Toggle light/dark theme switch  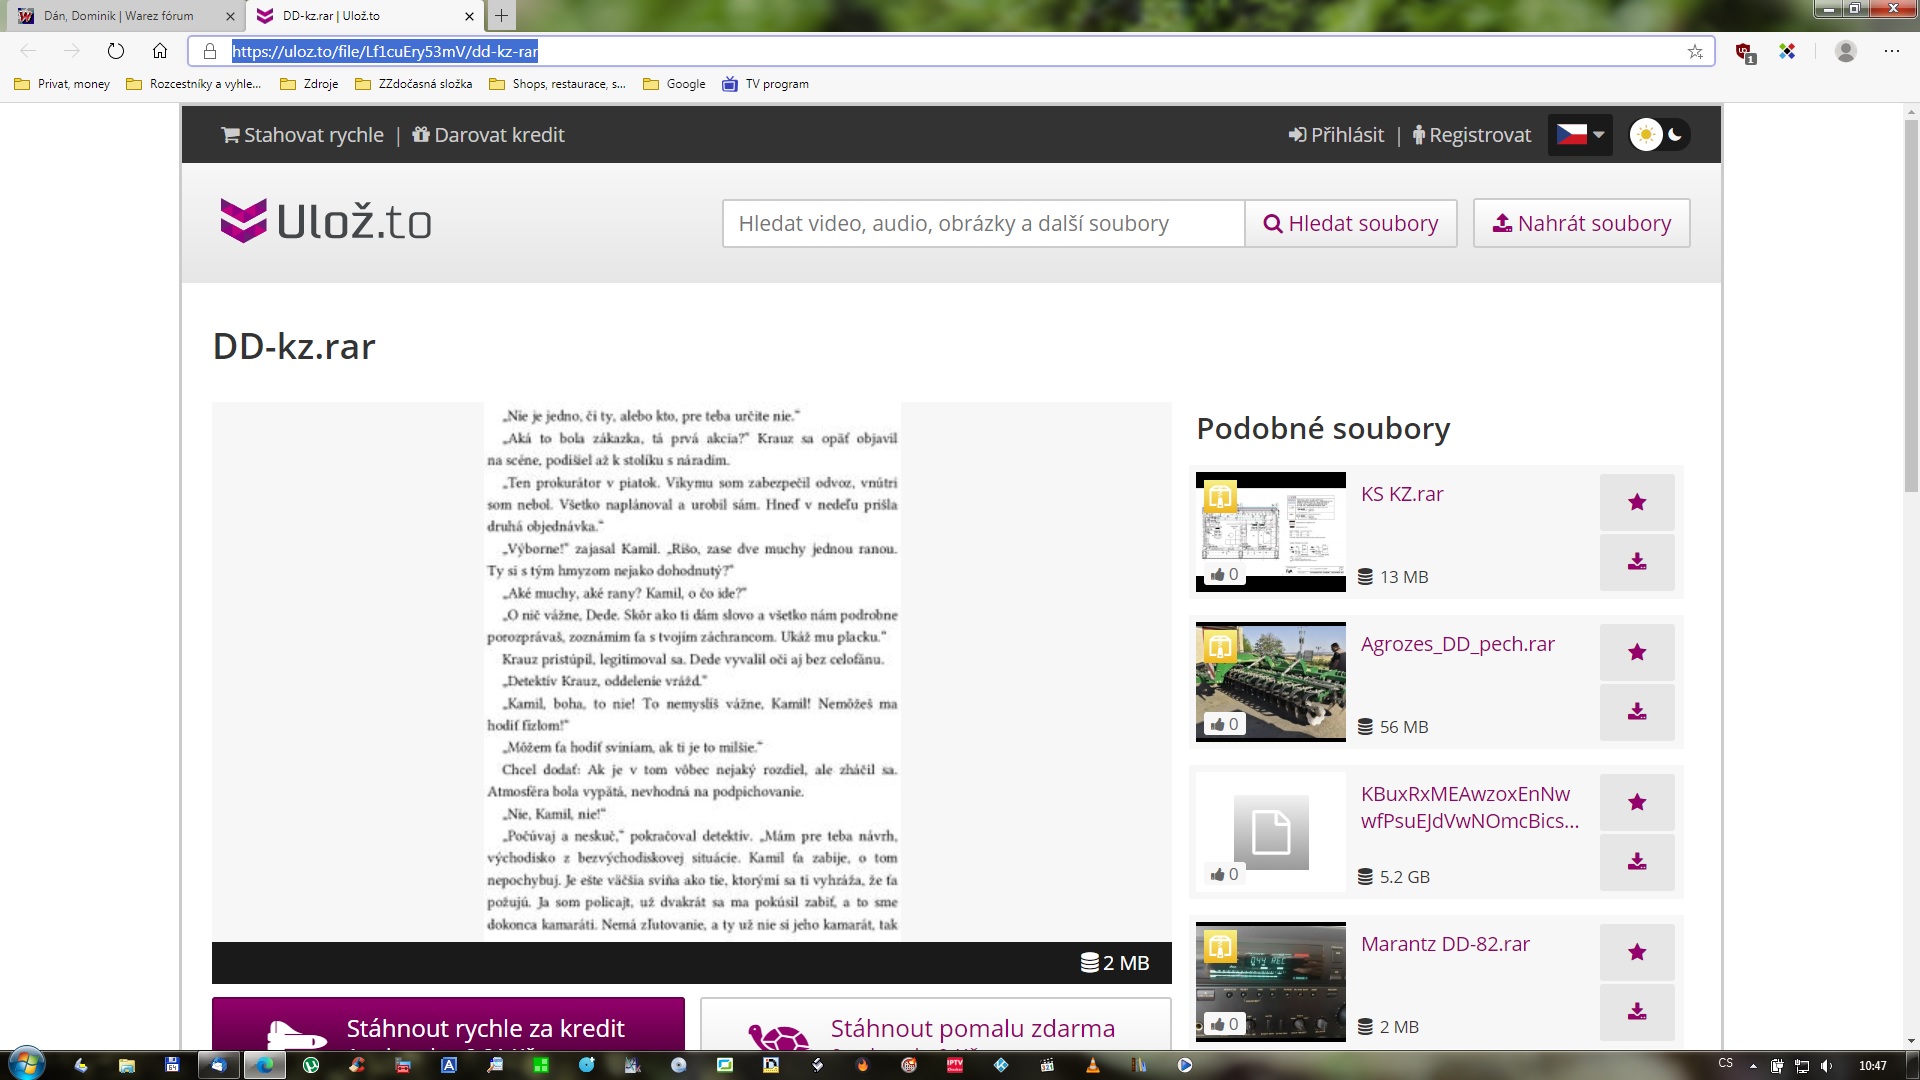pyautogui.click(x=1659, y=135)
